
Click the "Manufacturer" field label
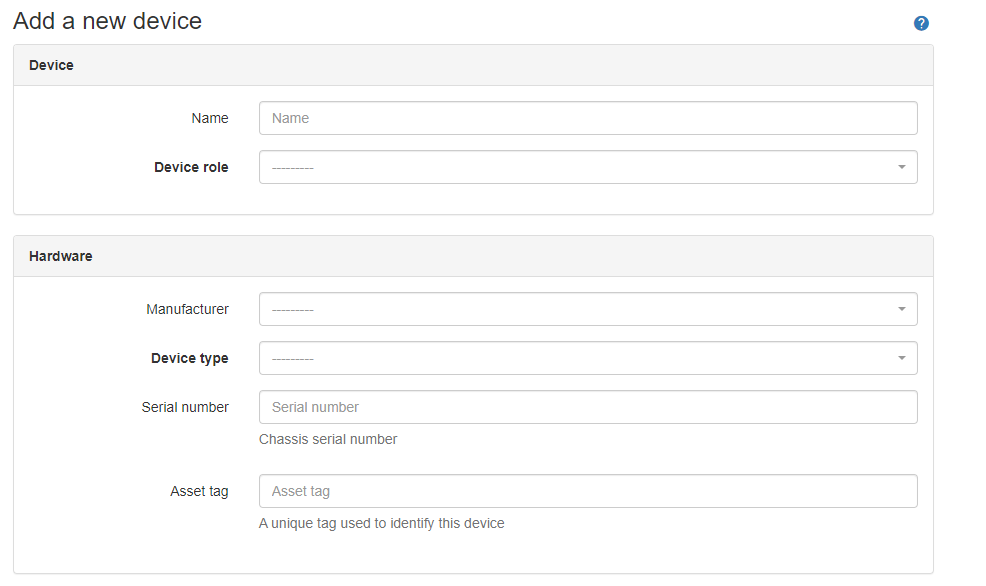[187, 309]
